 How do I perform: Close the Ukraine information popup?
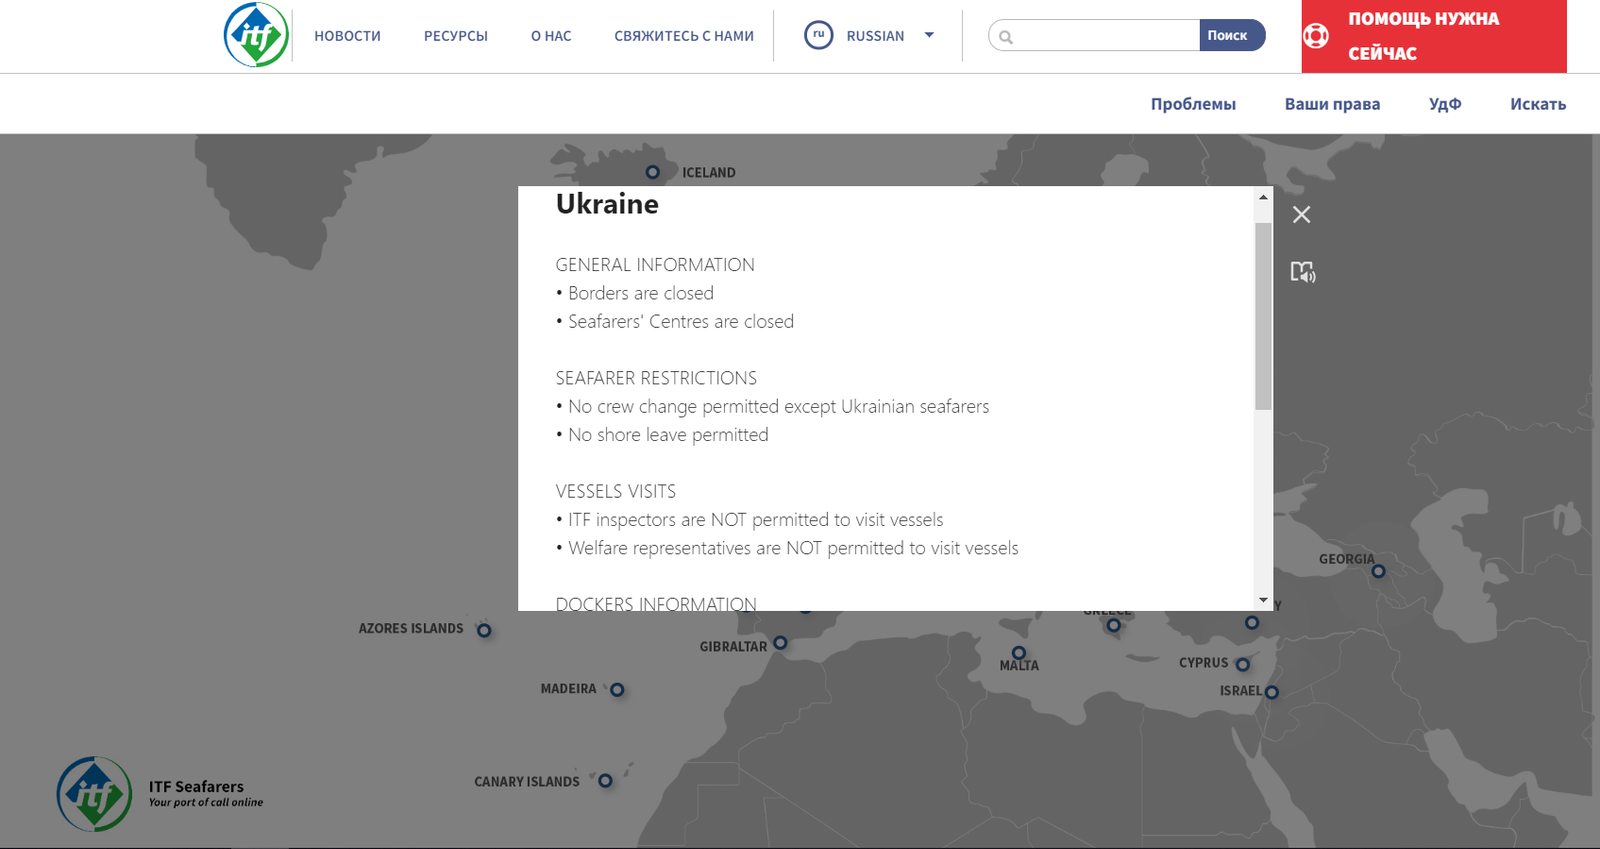(x=1301, y=215)
